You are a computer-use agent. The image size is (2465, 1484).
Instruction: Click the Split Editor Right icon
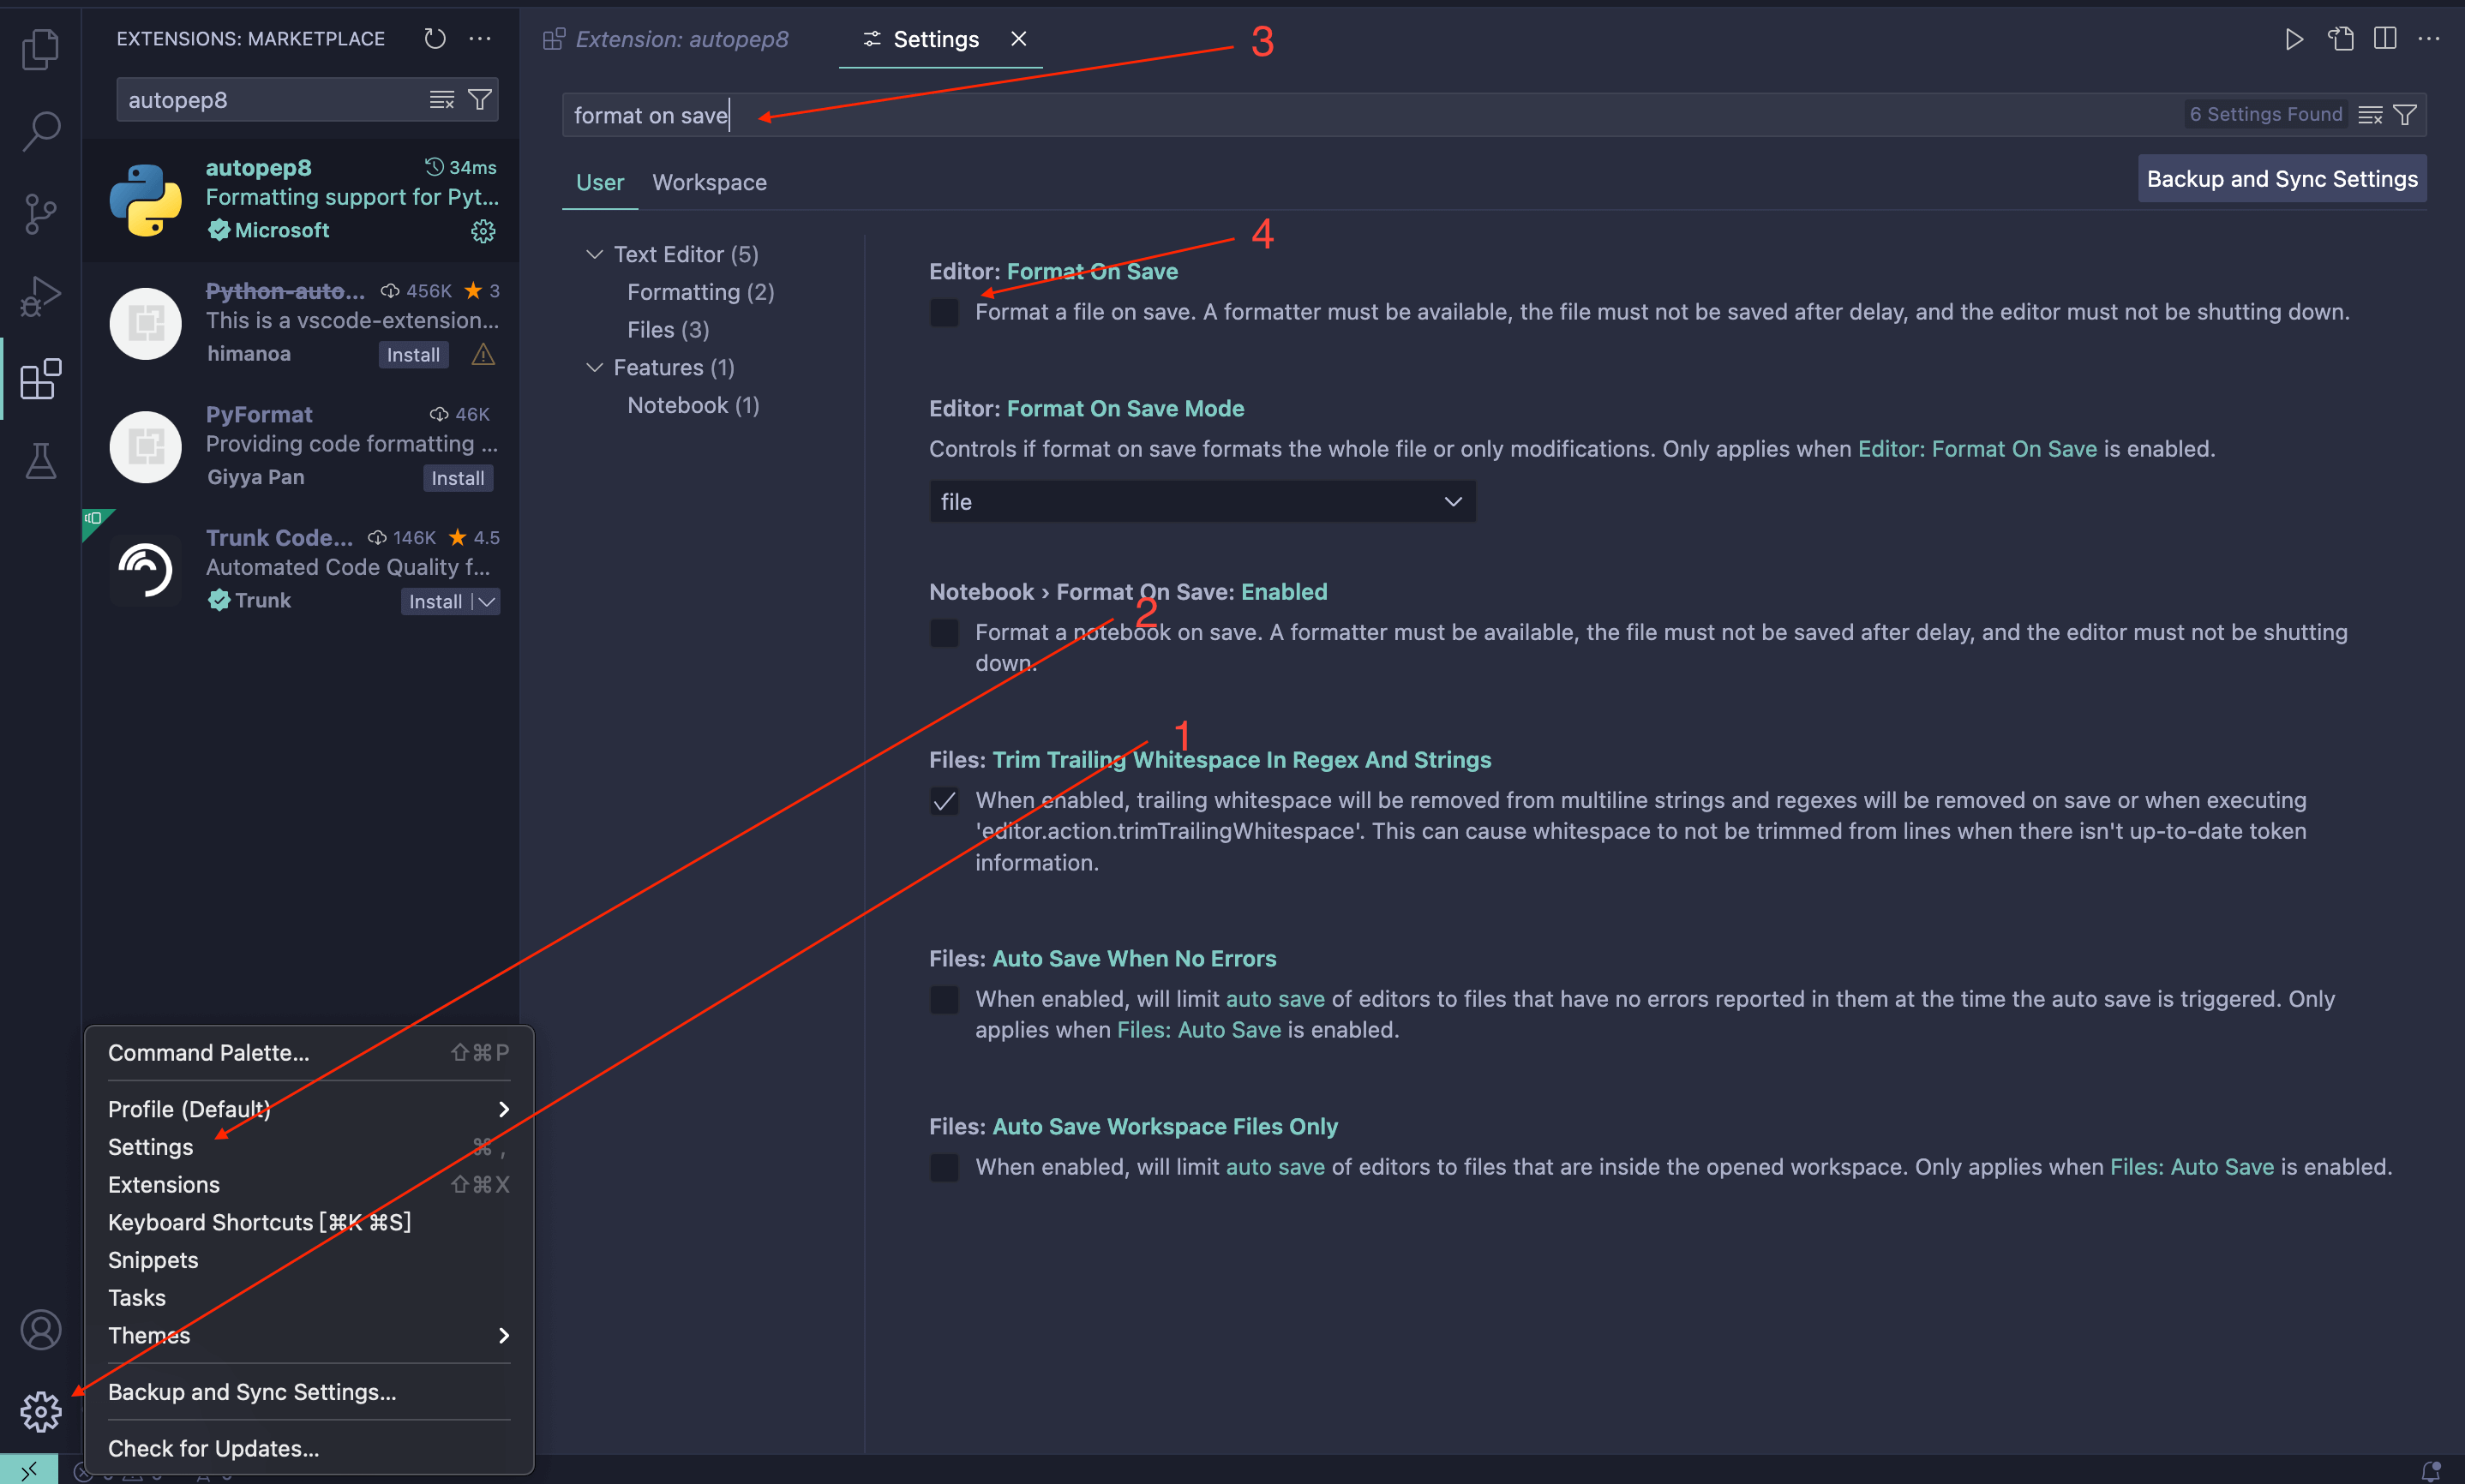(x=2385, y=39)
